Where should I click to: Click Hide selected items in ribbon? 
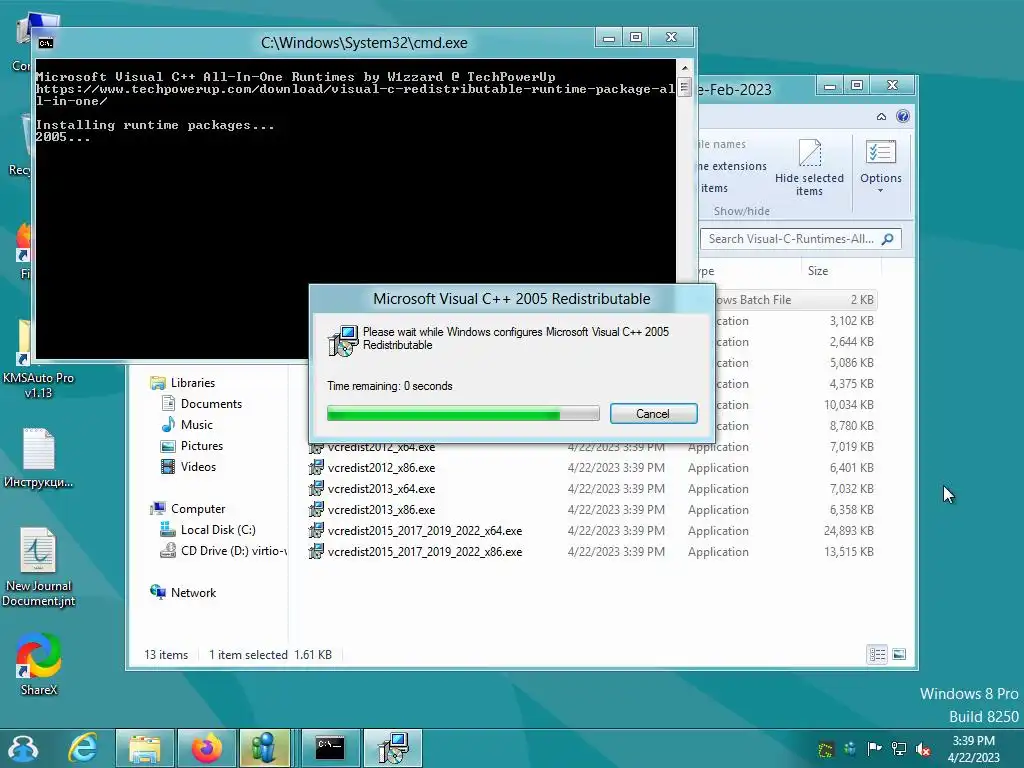coord(809,168)
